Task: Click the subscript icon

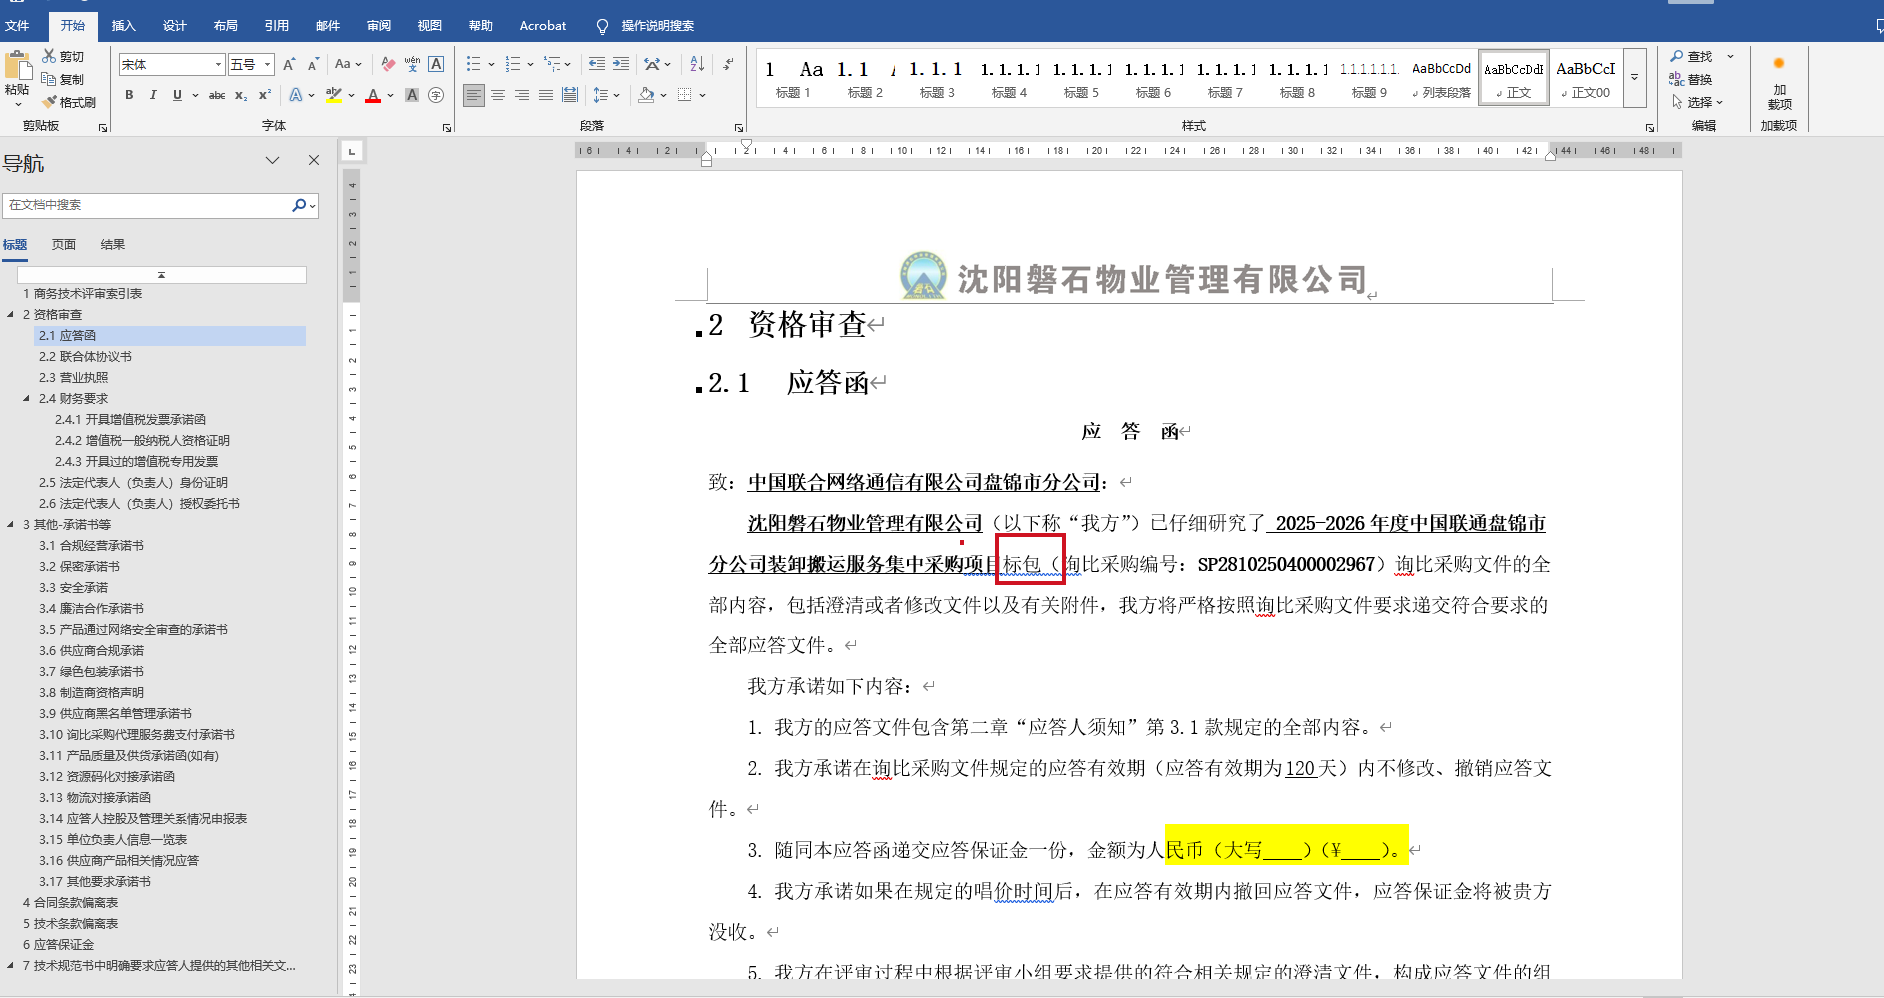Action: (241, 95)
